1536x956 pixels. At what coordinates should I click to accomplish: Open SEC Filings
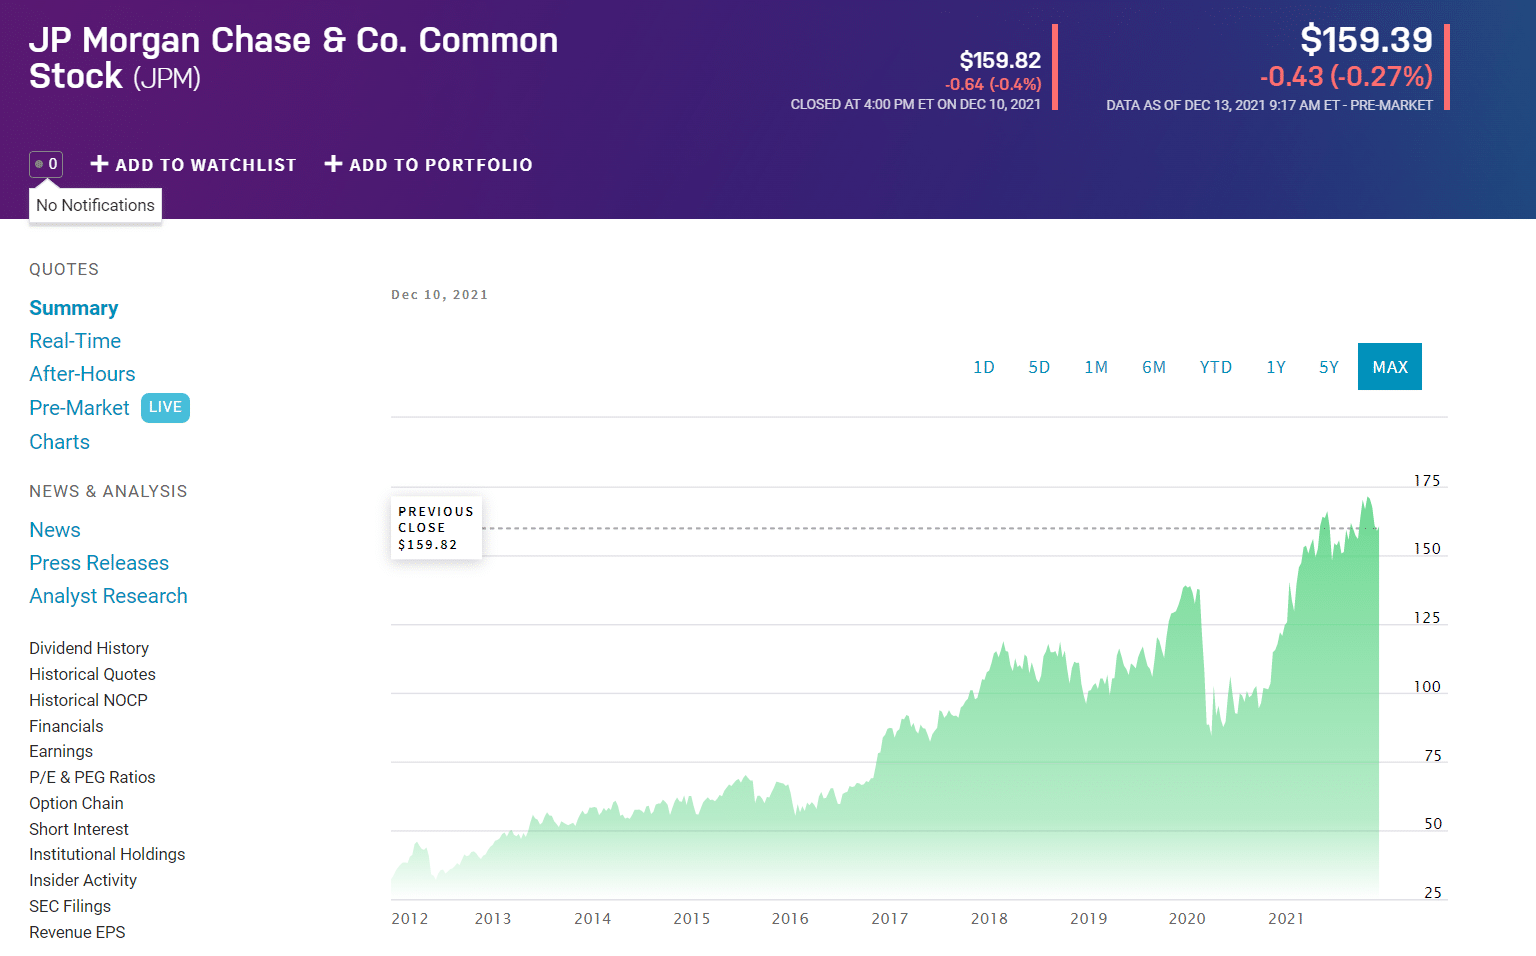tap(70, 906)
